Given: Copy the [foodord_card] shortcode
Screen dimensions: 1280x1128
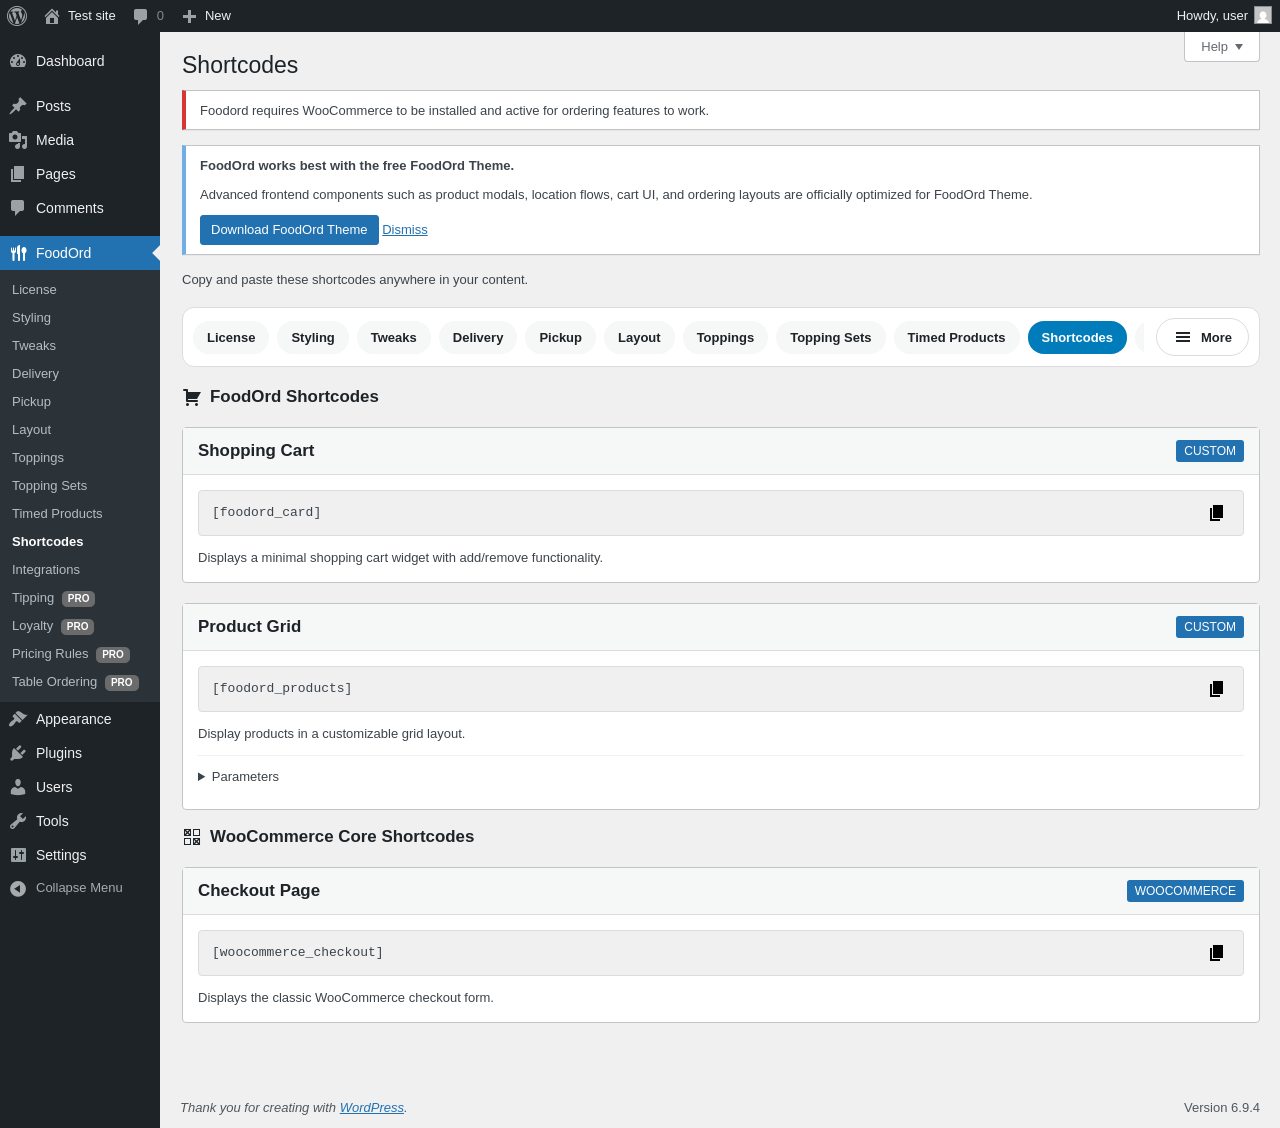Looking at the screenshot, I should (x=1216, y=513).
